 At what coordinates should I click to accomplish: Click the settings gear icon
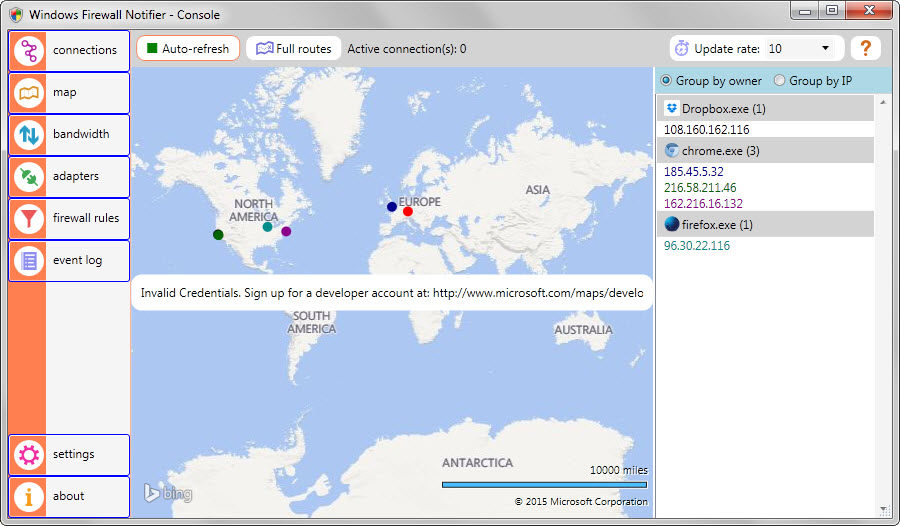pyautogui.click(x=29, y=455)
